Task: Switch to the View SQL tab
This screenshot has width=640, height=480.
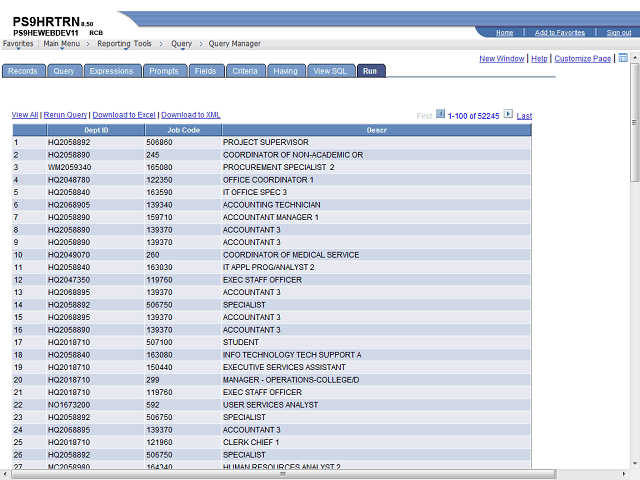Action: point(330,71)
